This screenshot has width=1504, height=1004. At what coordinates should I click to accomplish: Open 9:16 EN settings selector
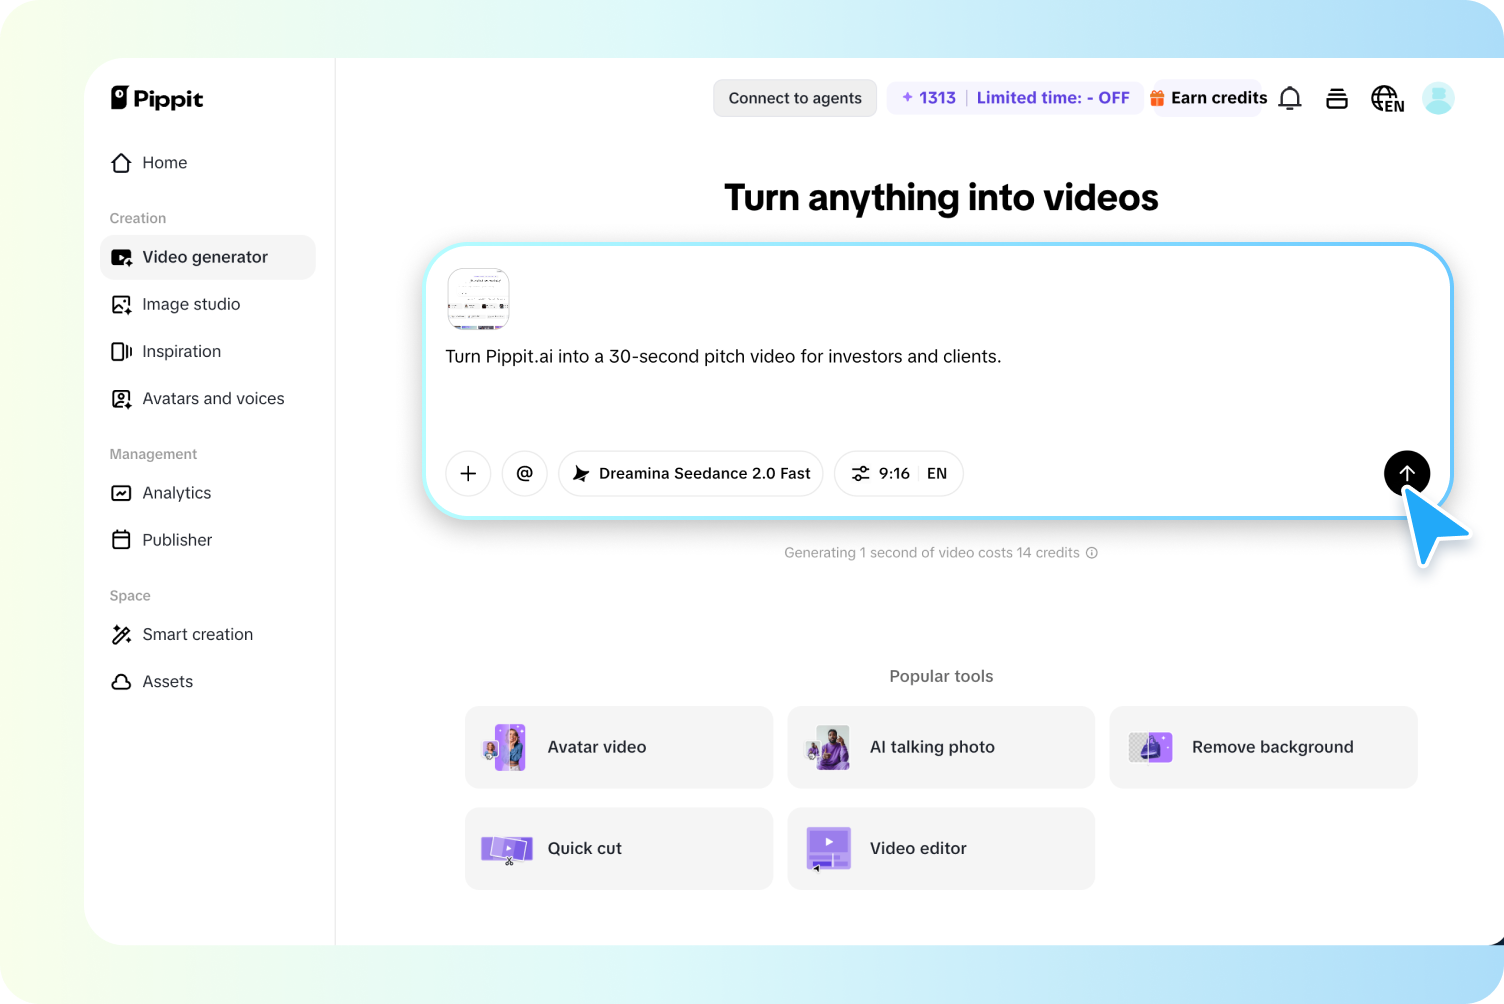(x=899, y=474)
